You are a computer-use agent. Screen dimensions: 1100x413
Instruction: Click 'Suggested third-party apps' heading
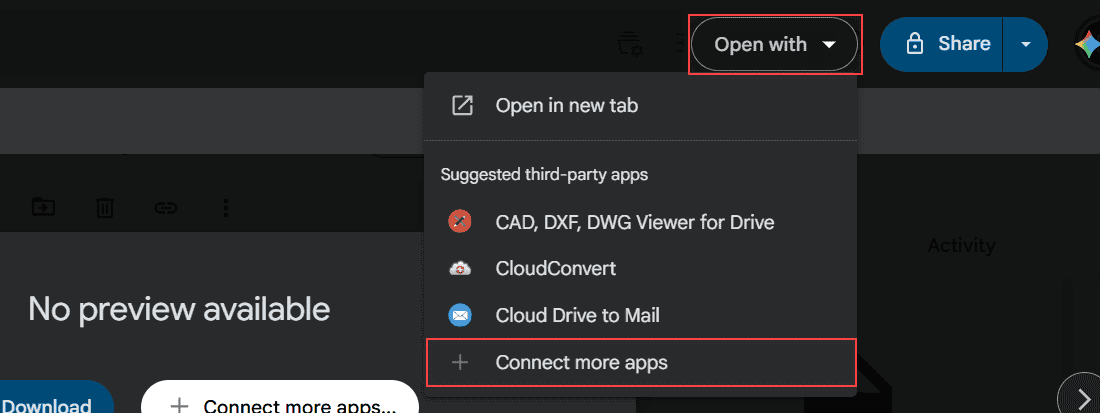[x=544, y=174]
